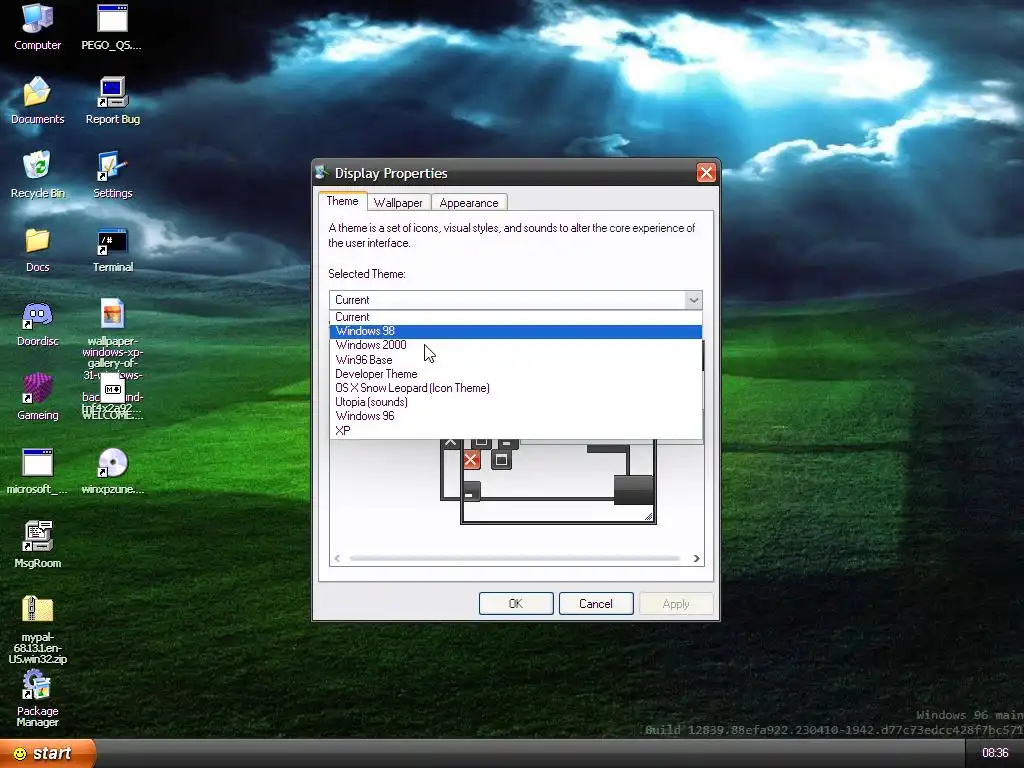The width and height of the screenshot is (1024, 768).
Task: Click the theme preview window thumbnail
Action: tap(549, 481)
